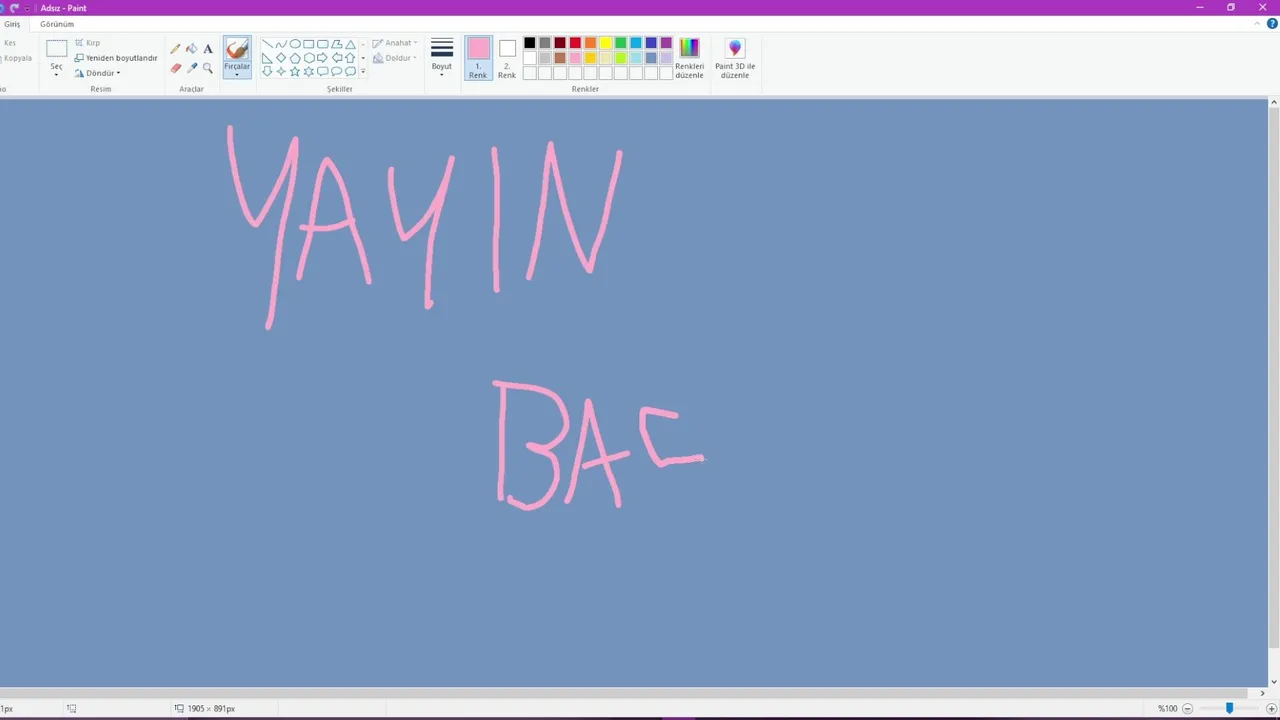Select the five-point star shape
Screen dimensions: 1280x720
point(295,71)
